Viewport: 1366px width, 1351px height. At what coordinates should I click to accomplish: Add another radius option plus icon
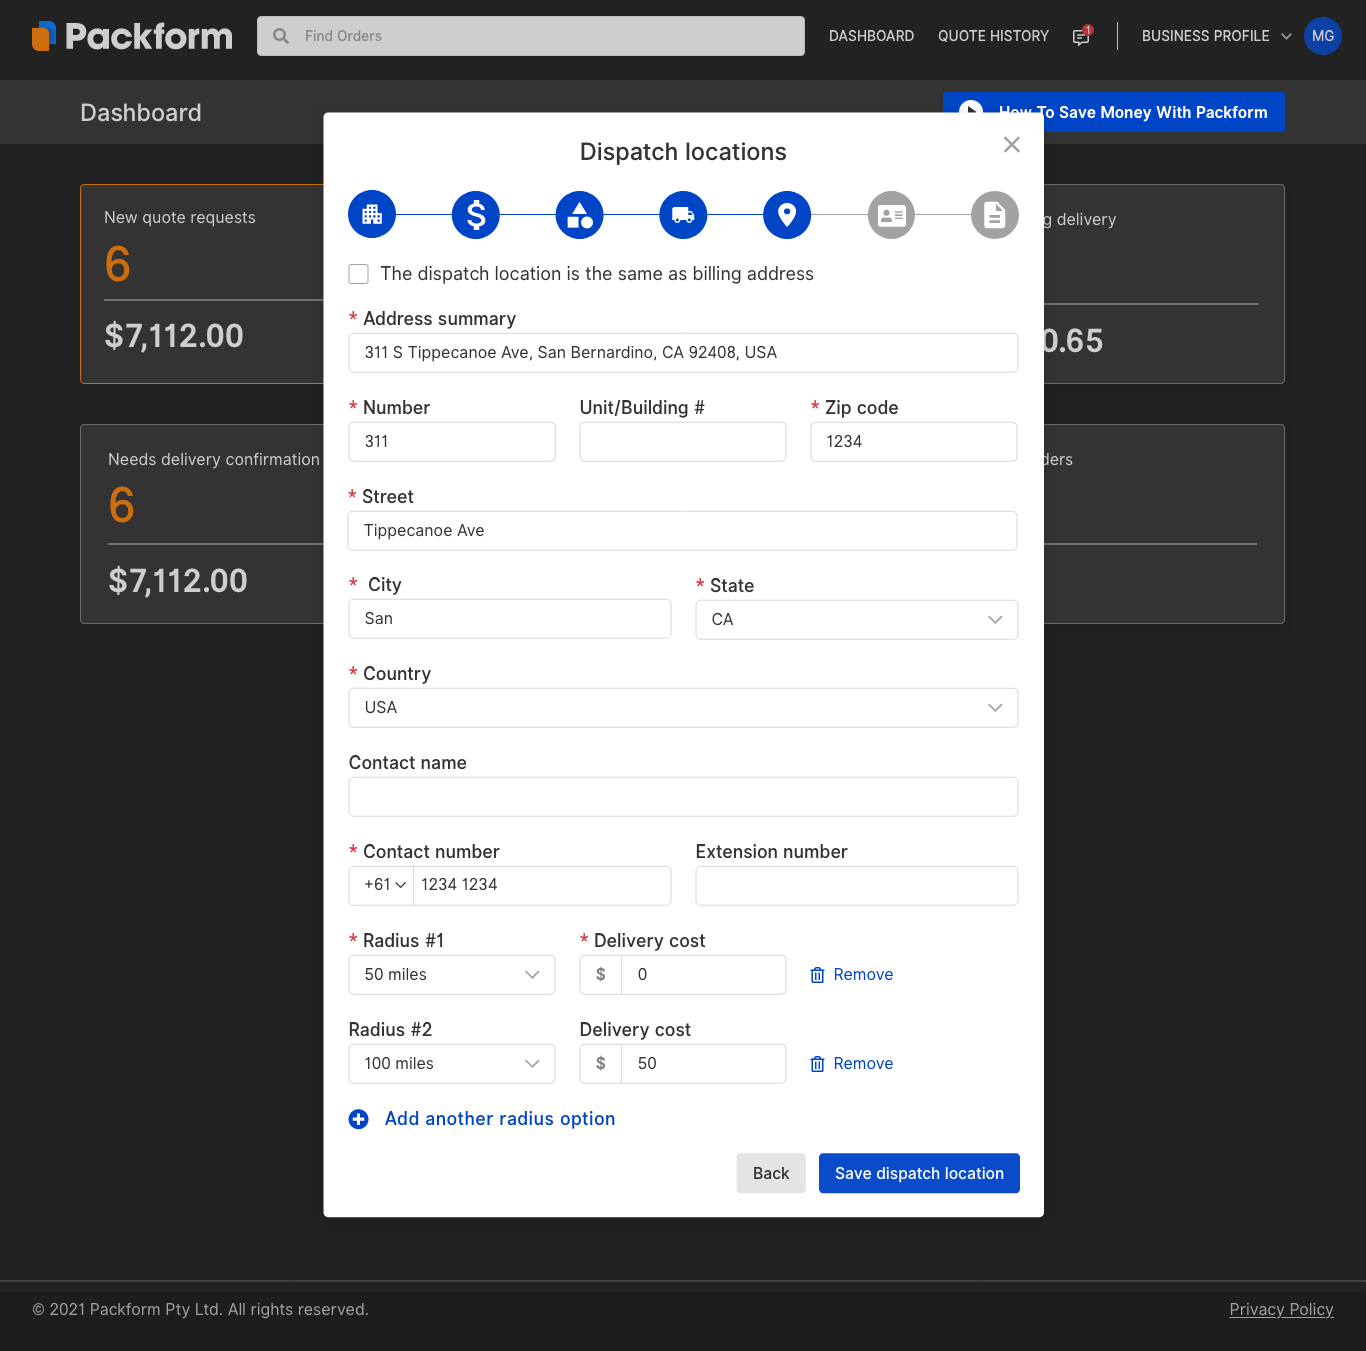(359, 1119)
